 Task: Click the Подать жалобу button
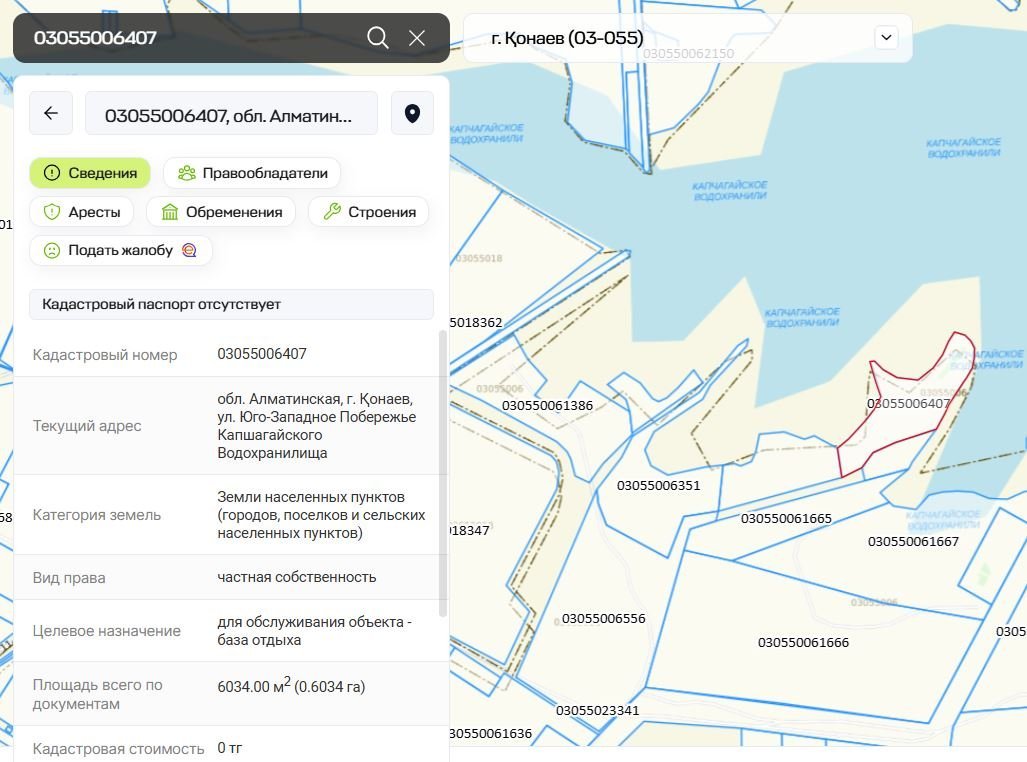pyautogui.click(x=120, y=250)
